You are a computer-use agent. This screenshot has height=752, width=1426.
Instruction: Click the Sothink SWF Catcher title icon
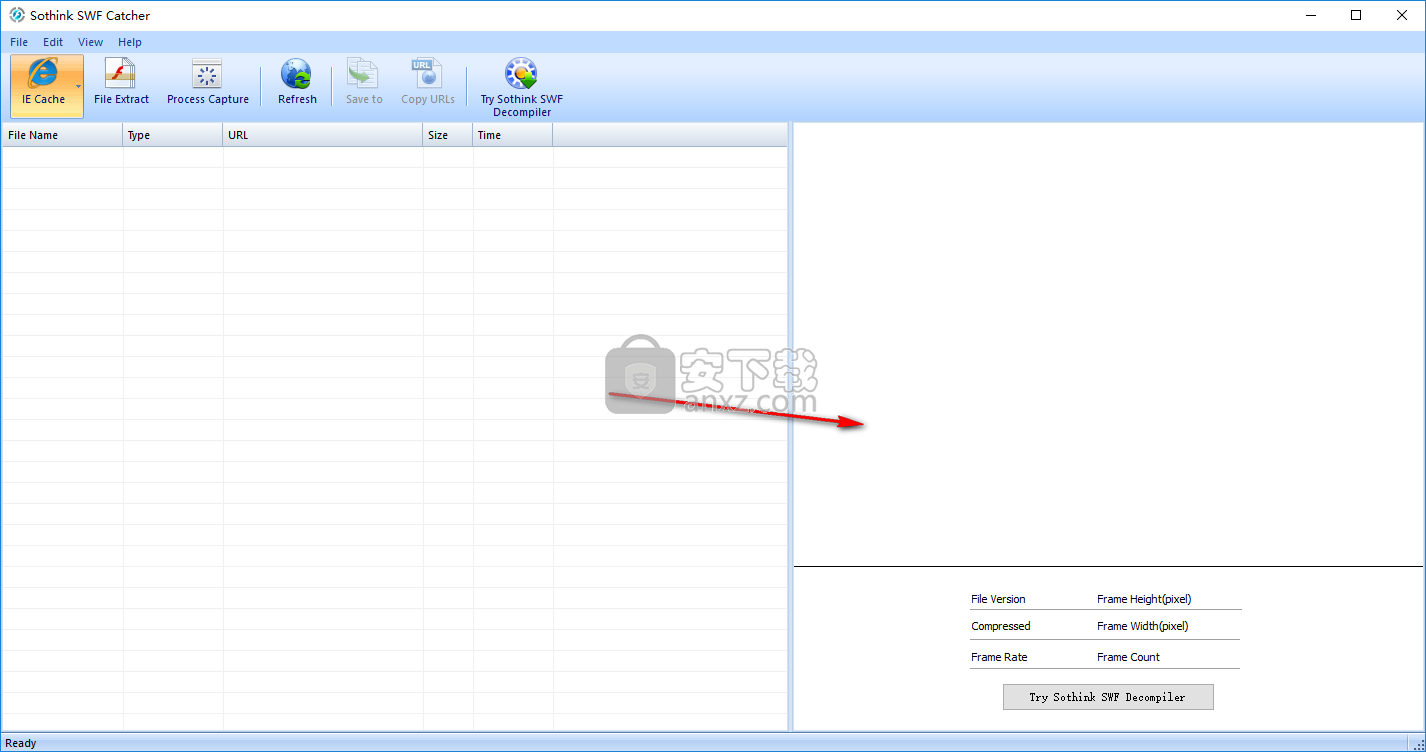(x=16, y=15)
